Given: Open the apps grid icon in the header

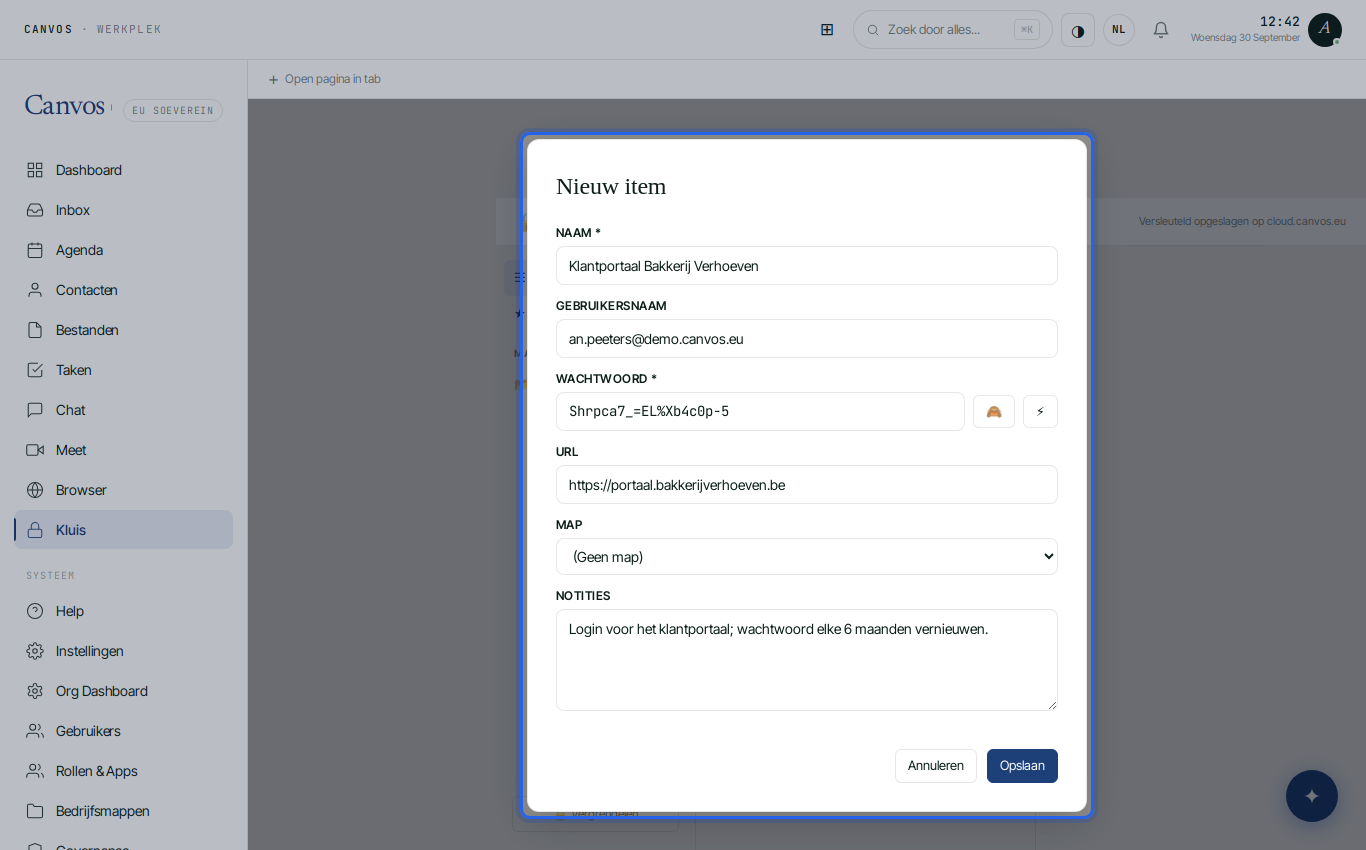Looking at the screenshot, I should point(827,30).
